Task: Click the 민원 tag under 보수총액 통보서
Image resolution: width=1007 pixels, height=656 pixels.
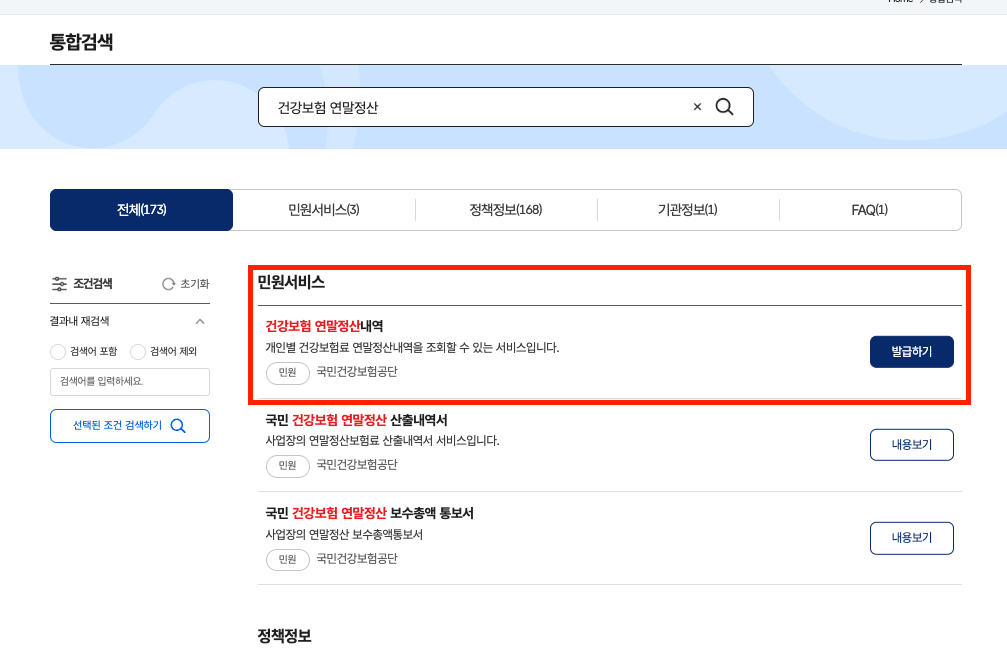Action: point(288,559)
